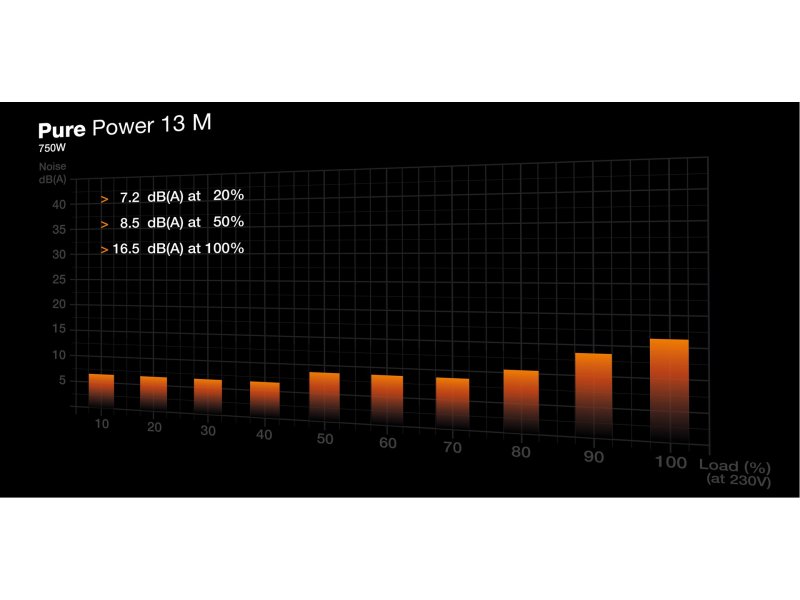Click the "Pure Power 13 M" chart title
This screenshot has height=600, width=800.
[125, 126]
